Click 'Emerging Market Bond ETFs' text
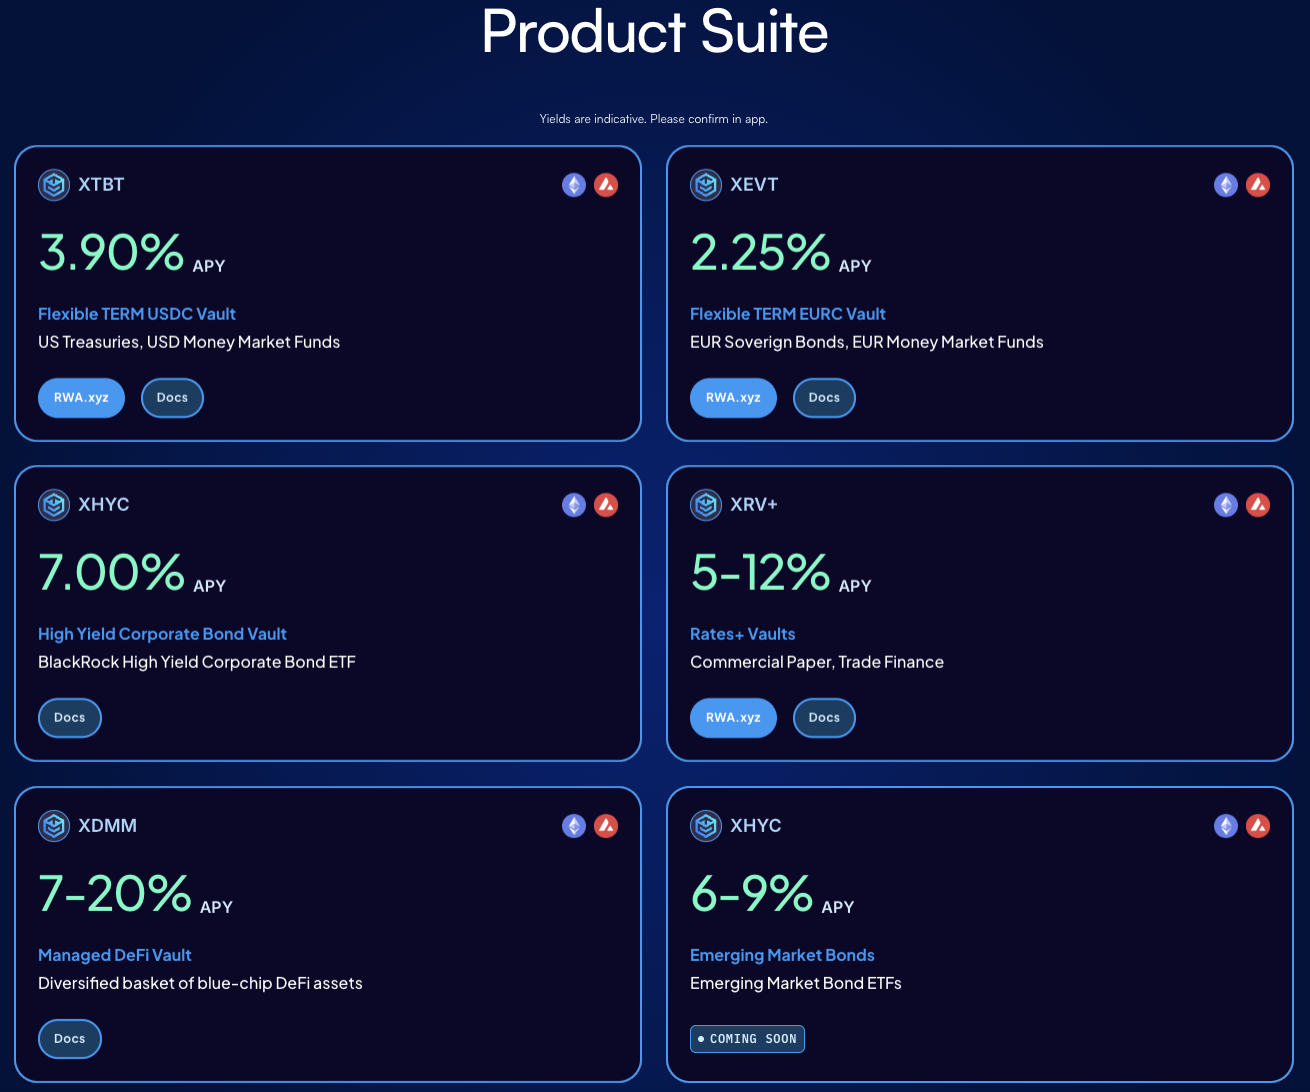Viewport: 1310px width, 1092px height. tap(796, 983)
